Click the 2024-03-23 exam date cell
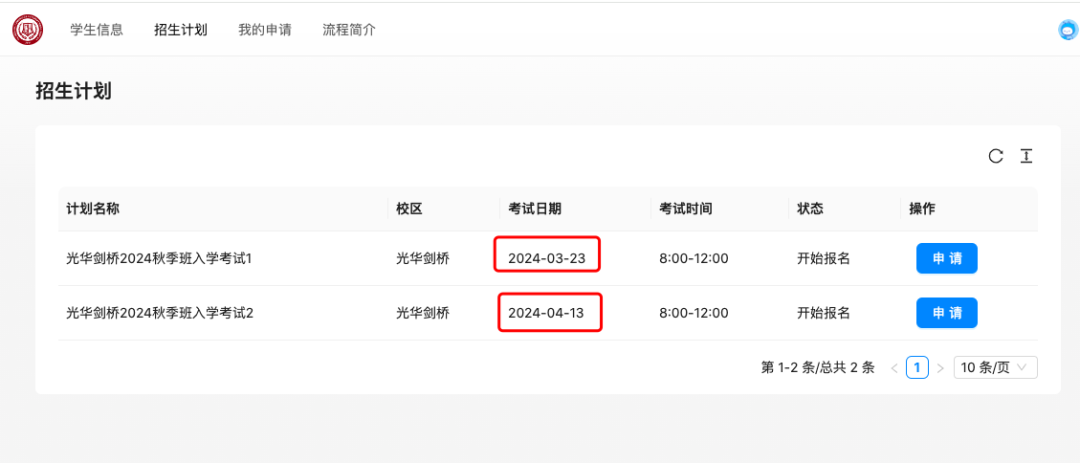The height and width of the screenshot is (463, 1080). pyautogui.click(x=547, y=258)
